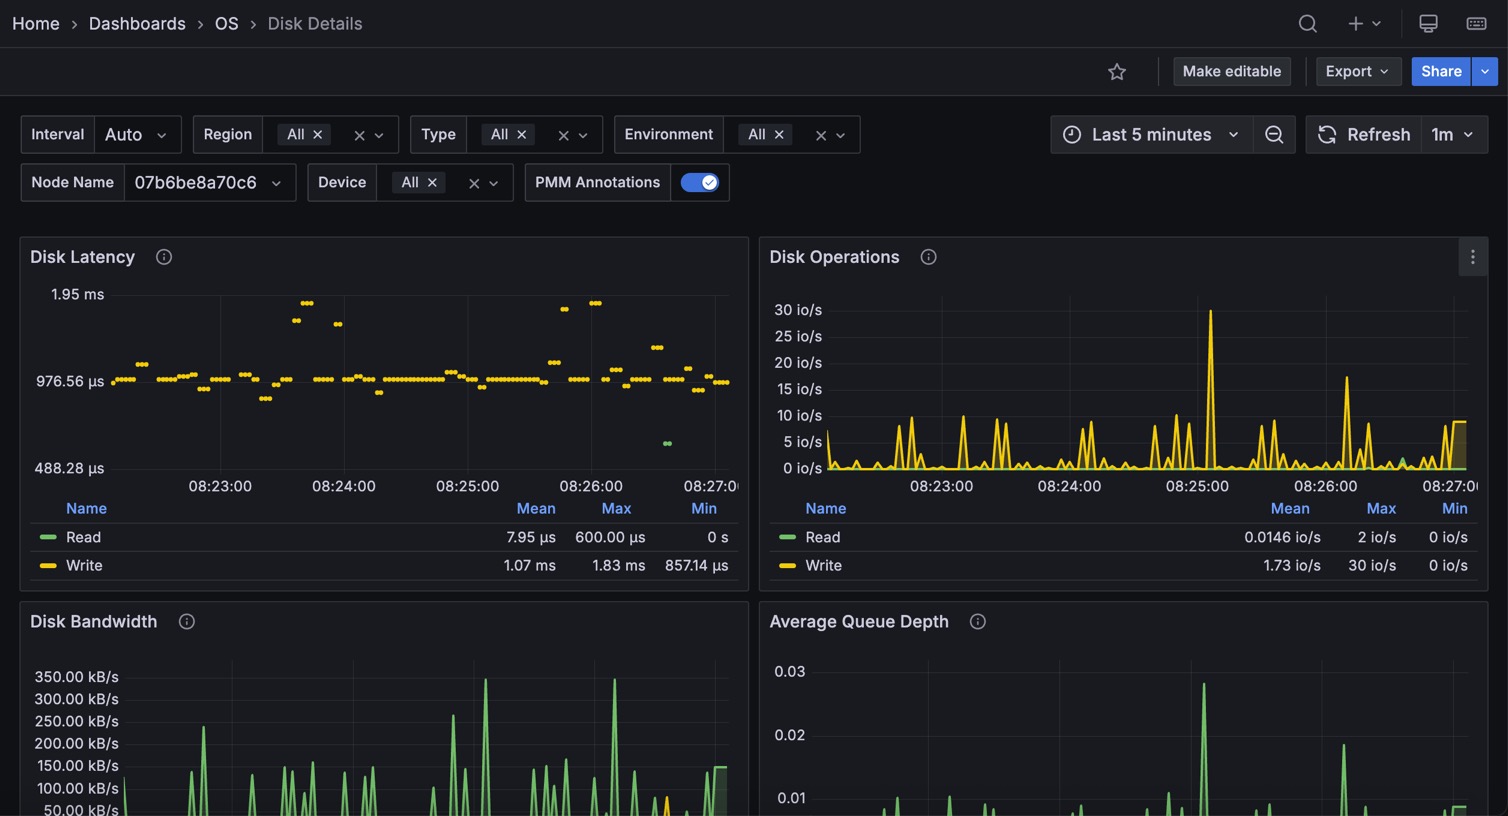Click the monitor display icon
This screenshot has width=1508, height=816.
tap(1428, 24)
